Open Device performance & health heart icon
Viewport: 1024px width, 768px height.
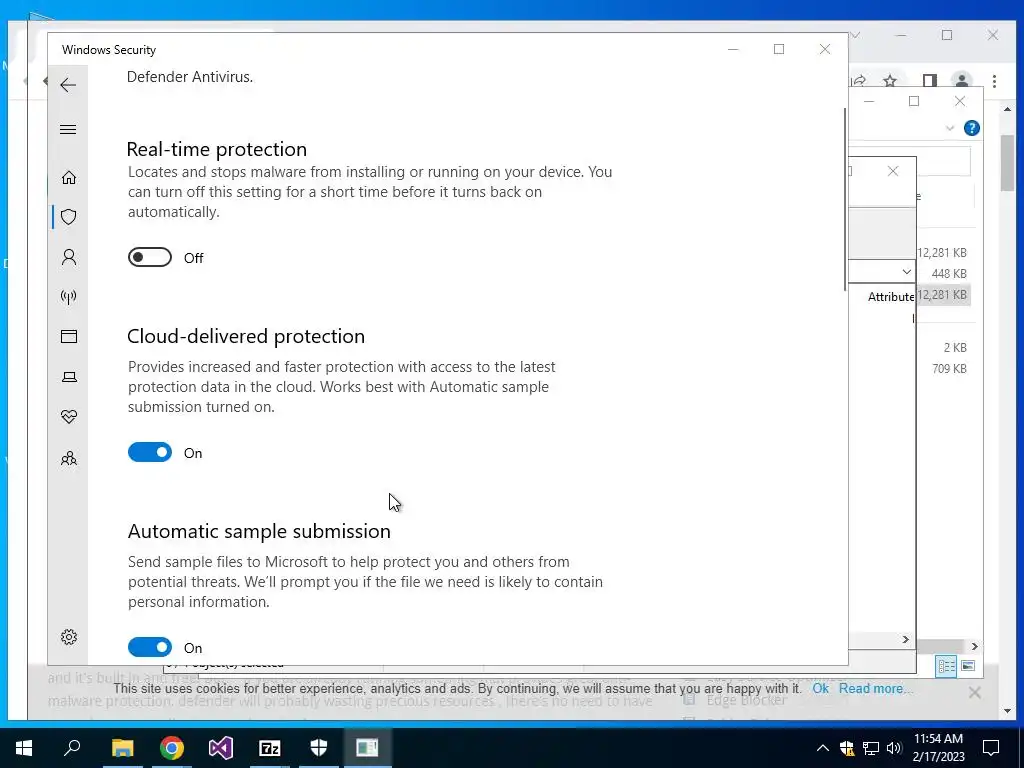[x=69, y=417]
